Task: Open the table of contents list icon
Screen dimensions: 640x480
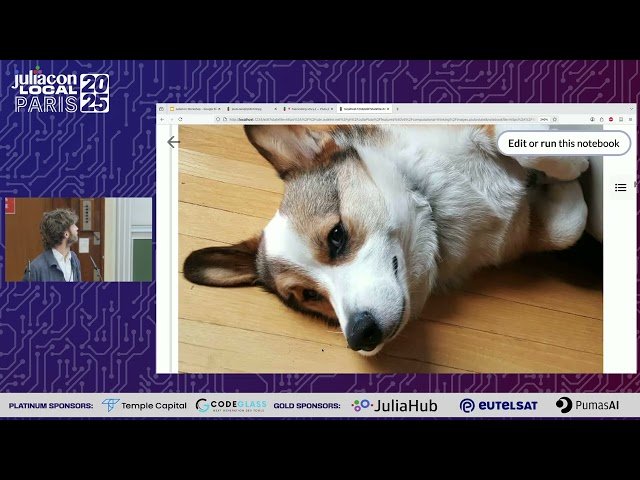Action: tap(620, 187)
